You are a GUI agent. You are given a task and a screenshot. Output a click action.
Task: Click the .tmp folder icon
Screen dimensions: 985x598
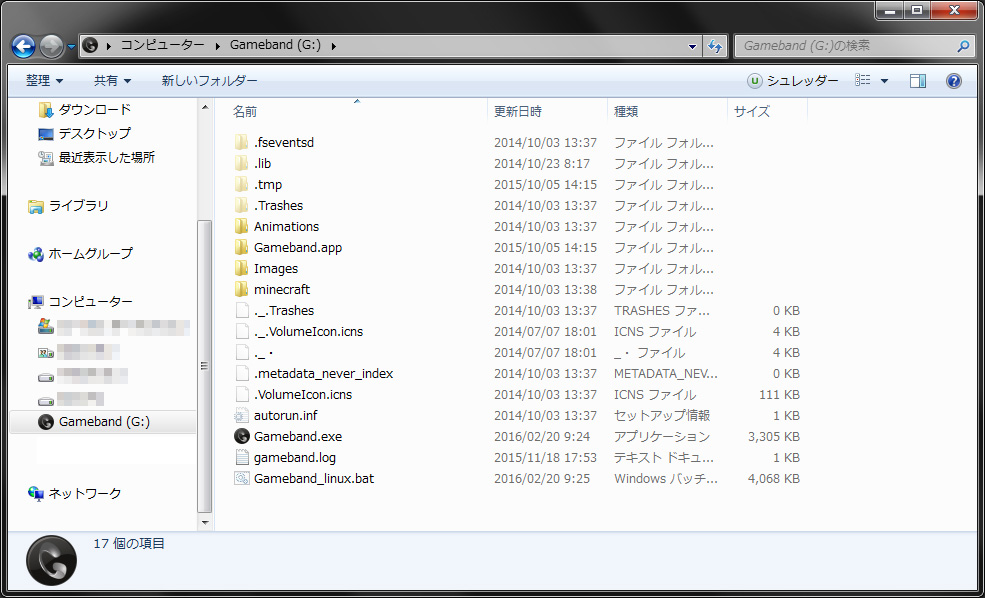coord(241,185)
